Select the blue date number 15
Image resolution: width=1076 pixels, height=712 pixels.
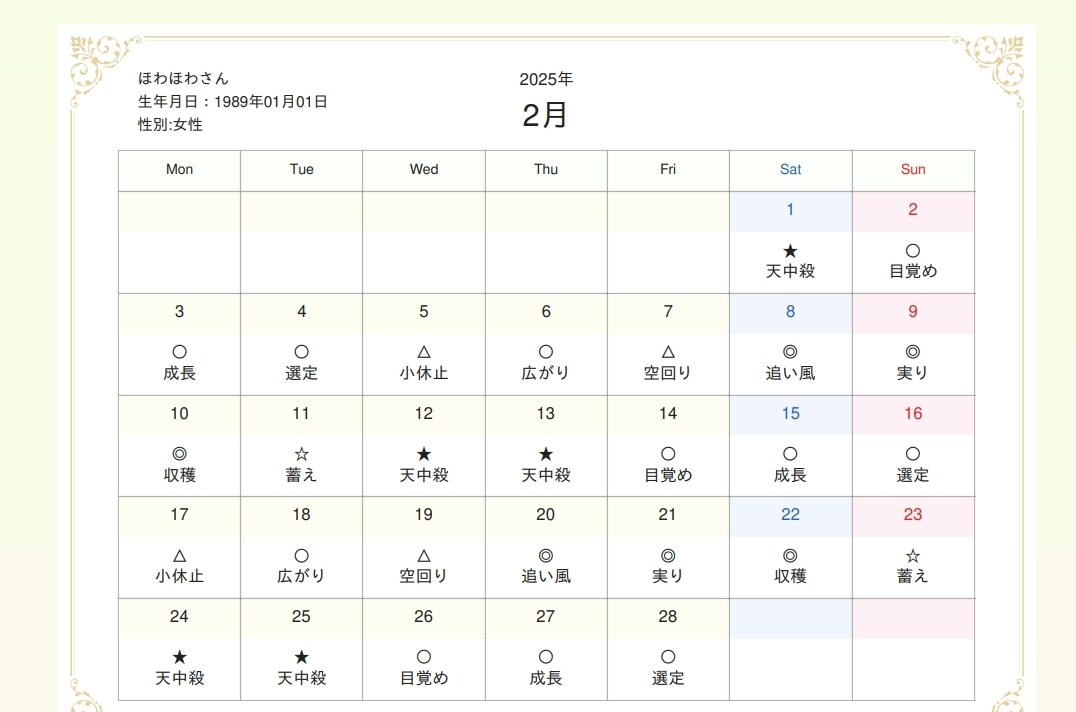coord(791,414)
